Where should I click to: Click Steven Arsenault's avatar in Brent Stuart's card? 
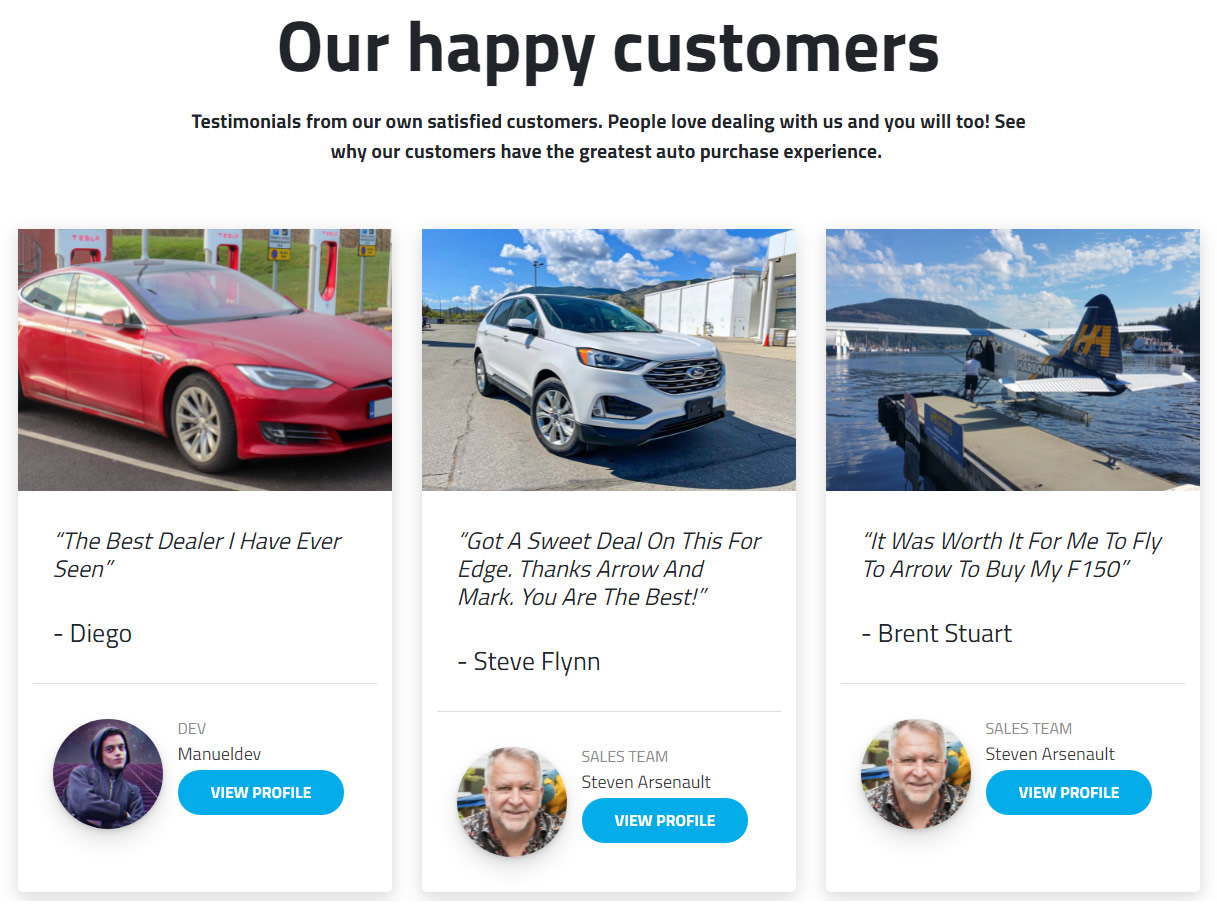pos(916,774)
